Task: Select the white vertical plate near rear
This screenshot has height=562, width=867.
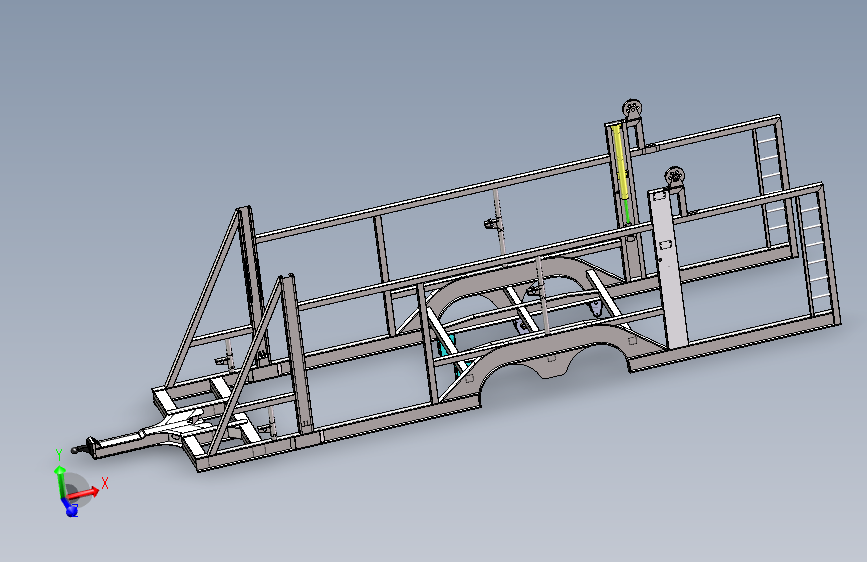Action: click(x=668, y=268)
